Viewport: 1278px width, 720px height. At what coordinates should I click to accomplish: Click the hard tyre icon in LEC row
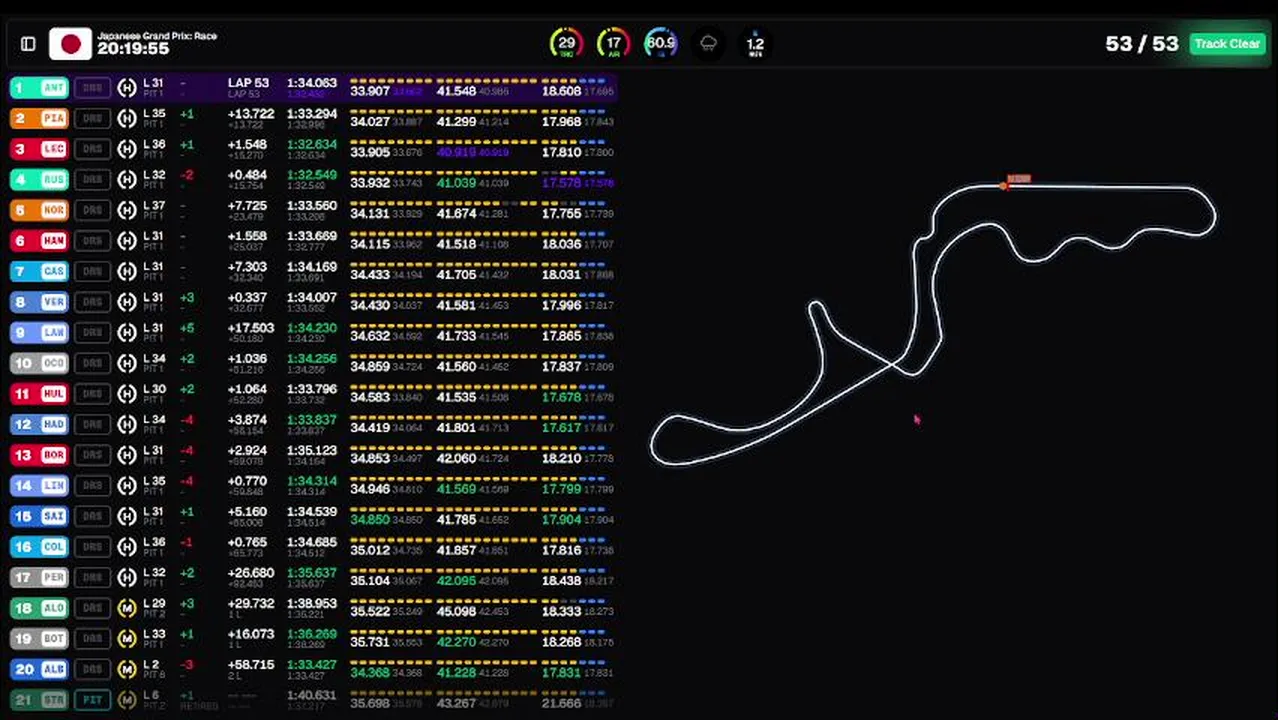click(127, 149)
